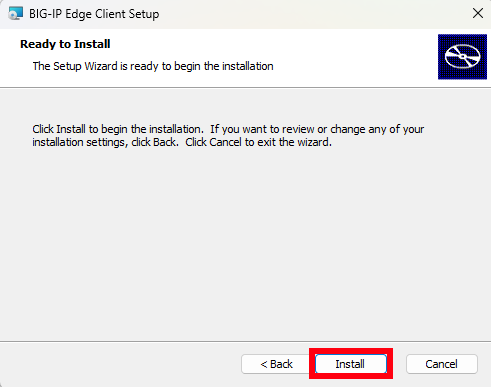
Task: Click the Install button to begin installation
Action: coord(351,364)
